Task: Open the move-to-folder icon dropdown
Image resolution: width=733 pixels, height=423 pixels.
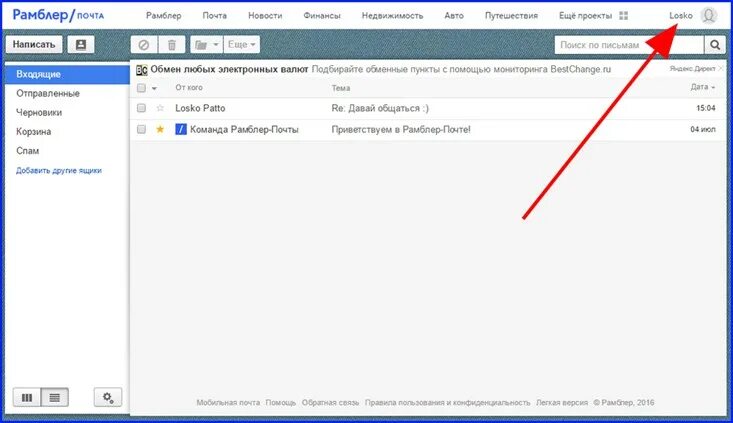Action: coord(207,45)
